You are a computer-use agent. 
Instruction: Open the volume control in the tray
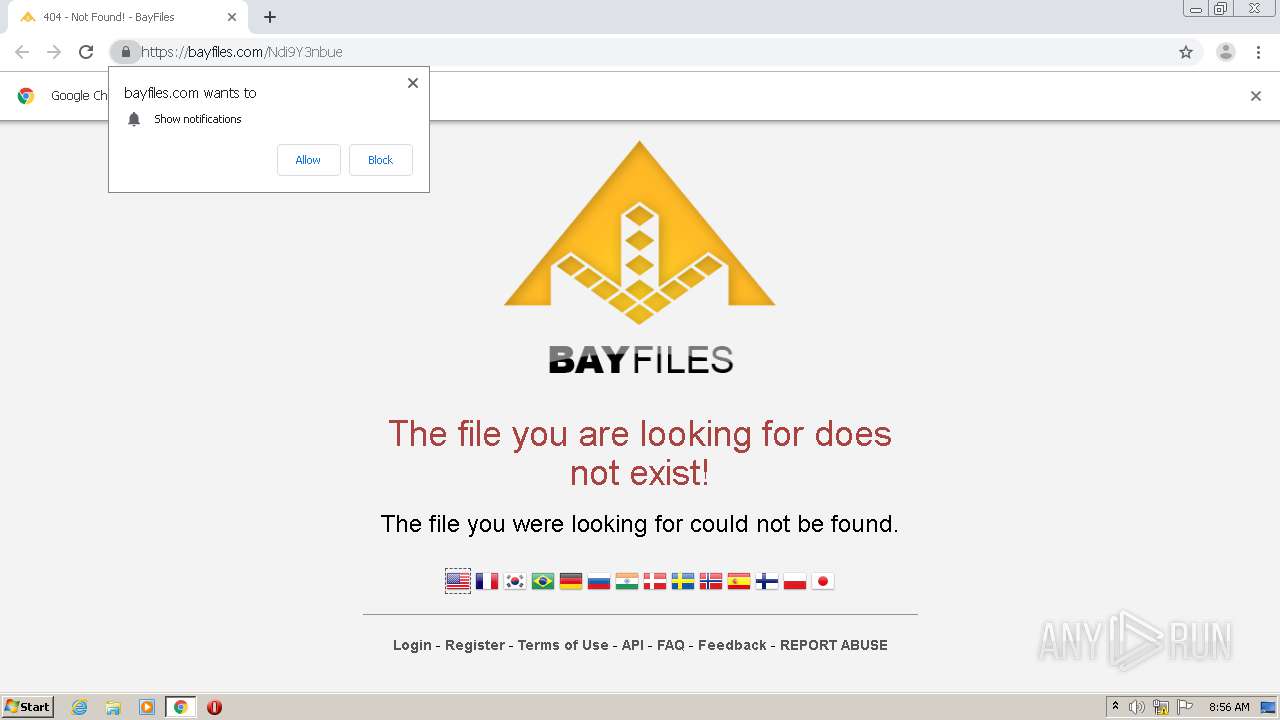(x=1137, y=707)
